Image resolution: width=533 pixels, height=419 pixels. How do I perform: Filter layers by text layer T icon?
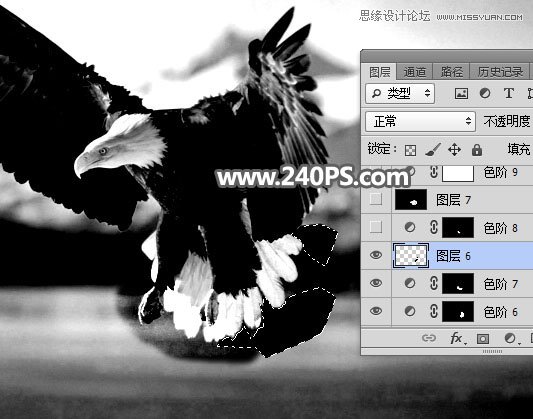tap(509, 93)
